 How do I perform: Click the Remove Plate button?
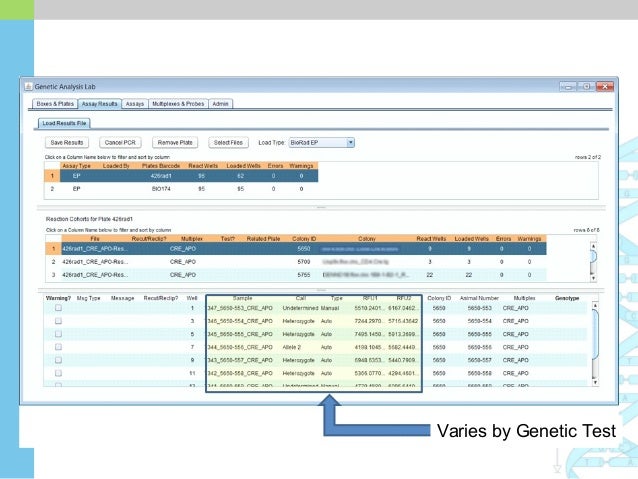point(174,142)
